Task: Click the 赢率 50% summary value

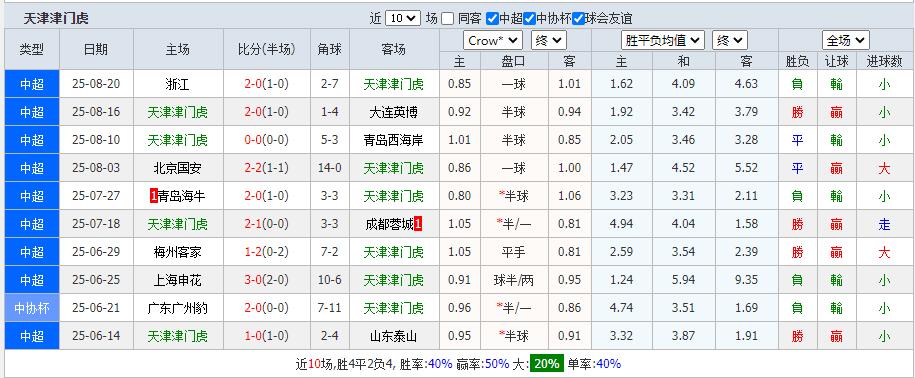Action: point(497,364)
